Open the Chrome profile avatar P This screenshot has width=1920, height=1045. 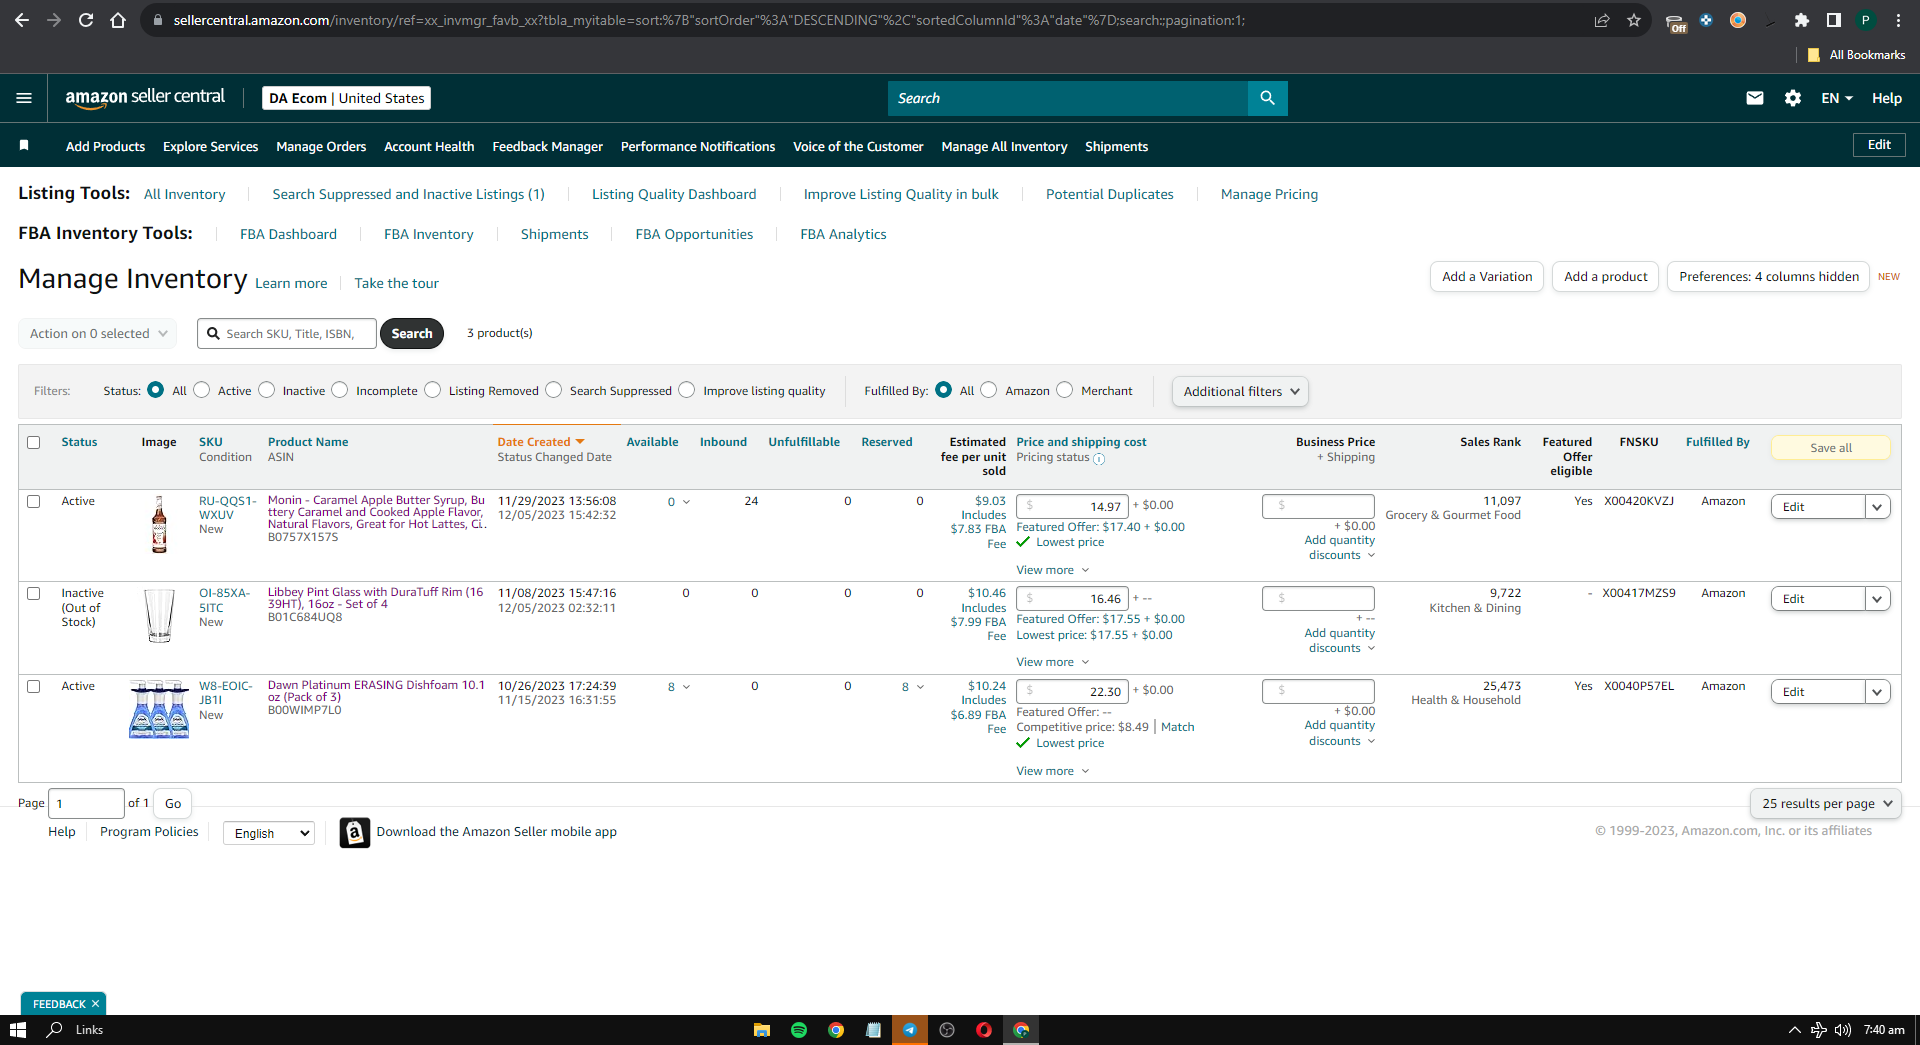tap(1865, 20)
